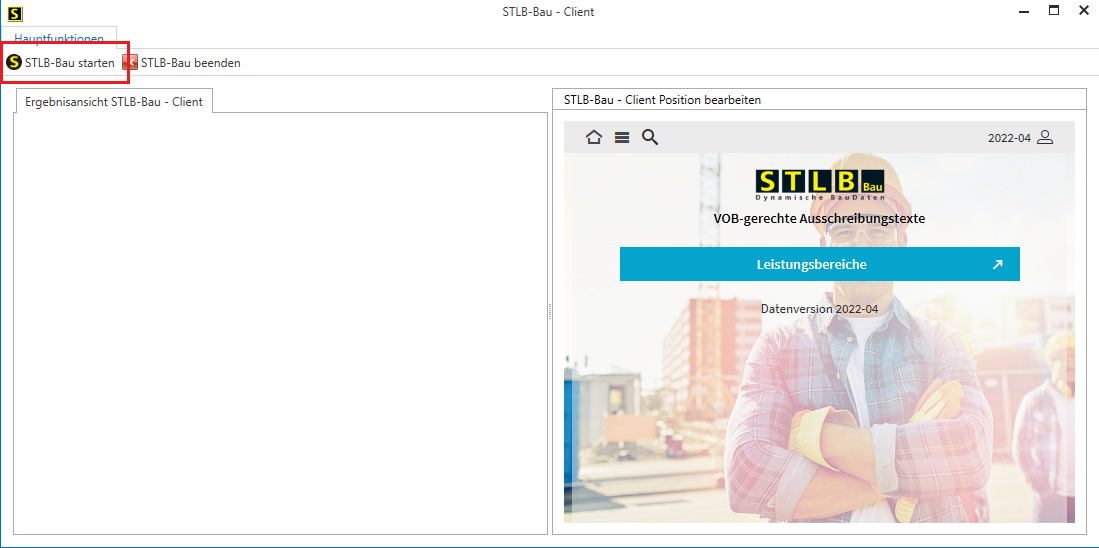
Task: Minimize the STLB-Bau Client window
Action: click(1022, 12)
